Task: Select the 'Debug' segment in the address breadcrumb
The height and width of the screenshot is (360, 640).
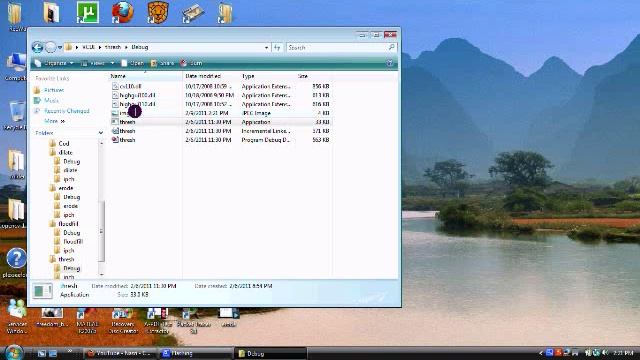Action: click(x=140, y=47)
